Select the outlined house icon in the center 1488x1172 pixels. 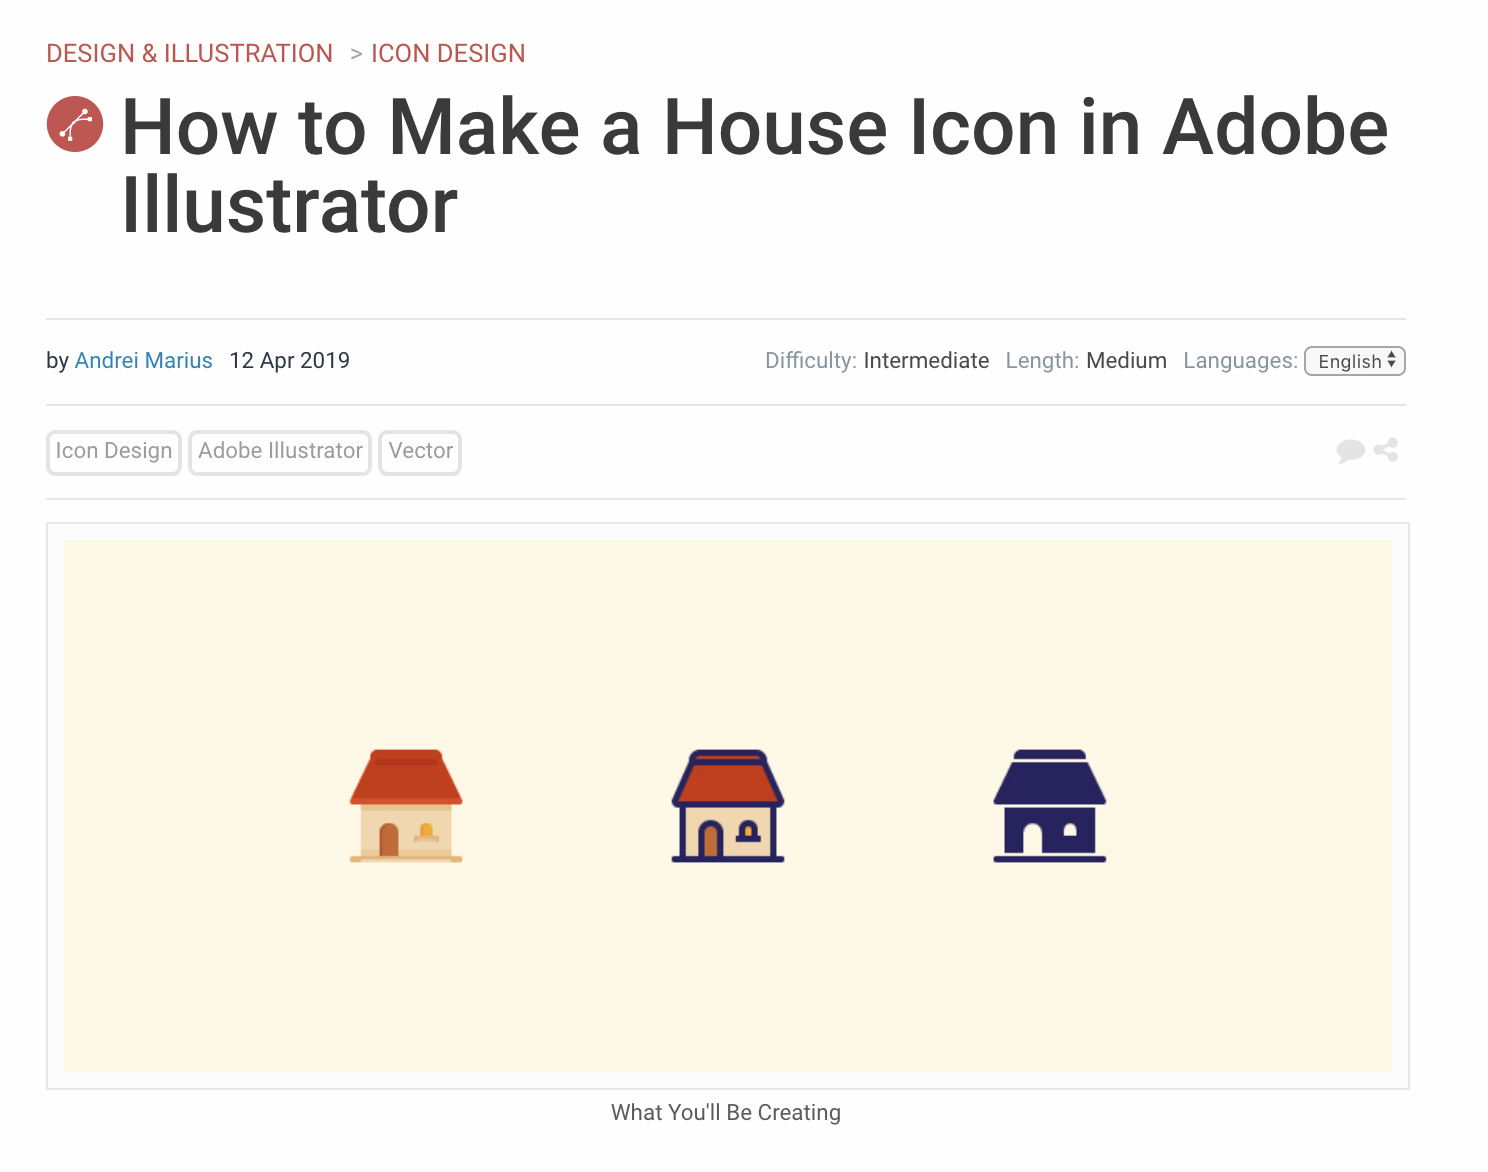pyautogui.click(x=727, y=805)
